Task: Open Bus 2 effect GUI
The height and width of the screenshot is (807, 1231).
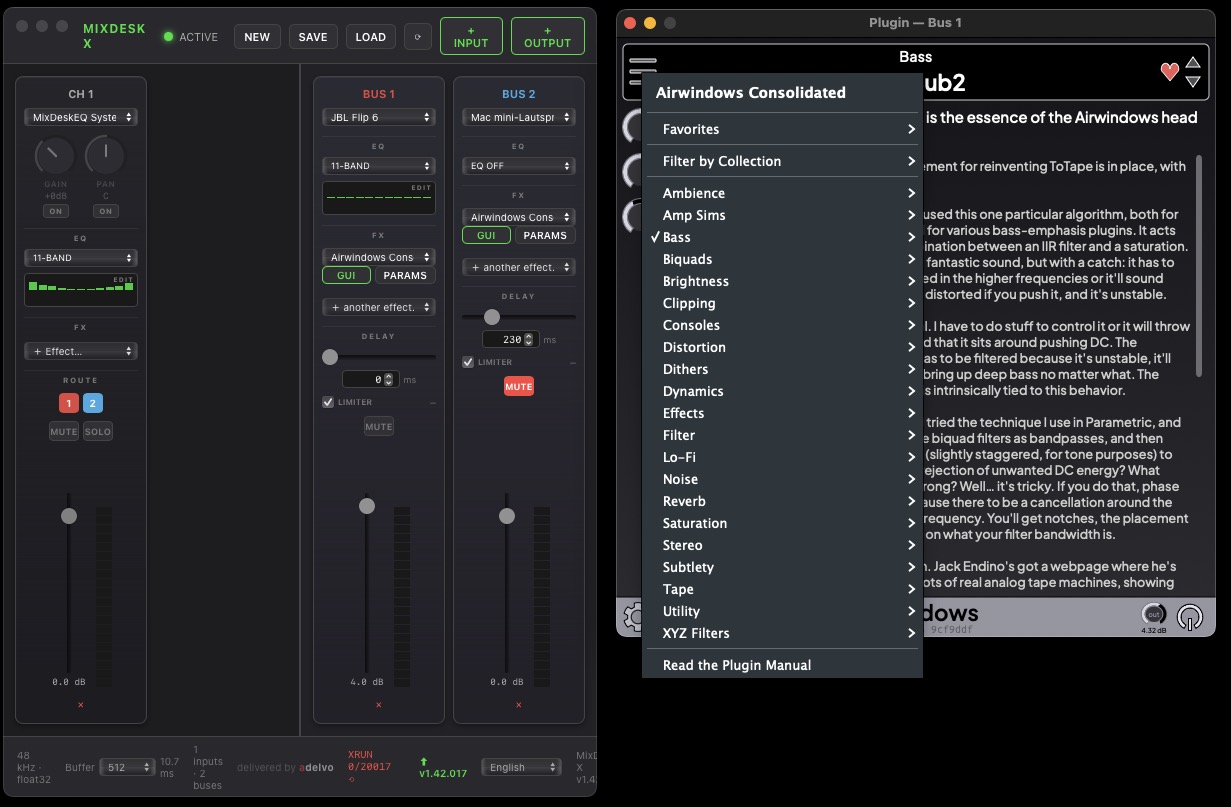Action: tap(486, 235)
